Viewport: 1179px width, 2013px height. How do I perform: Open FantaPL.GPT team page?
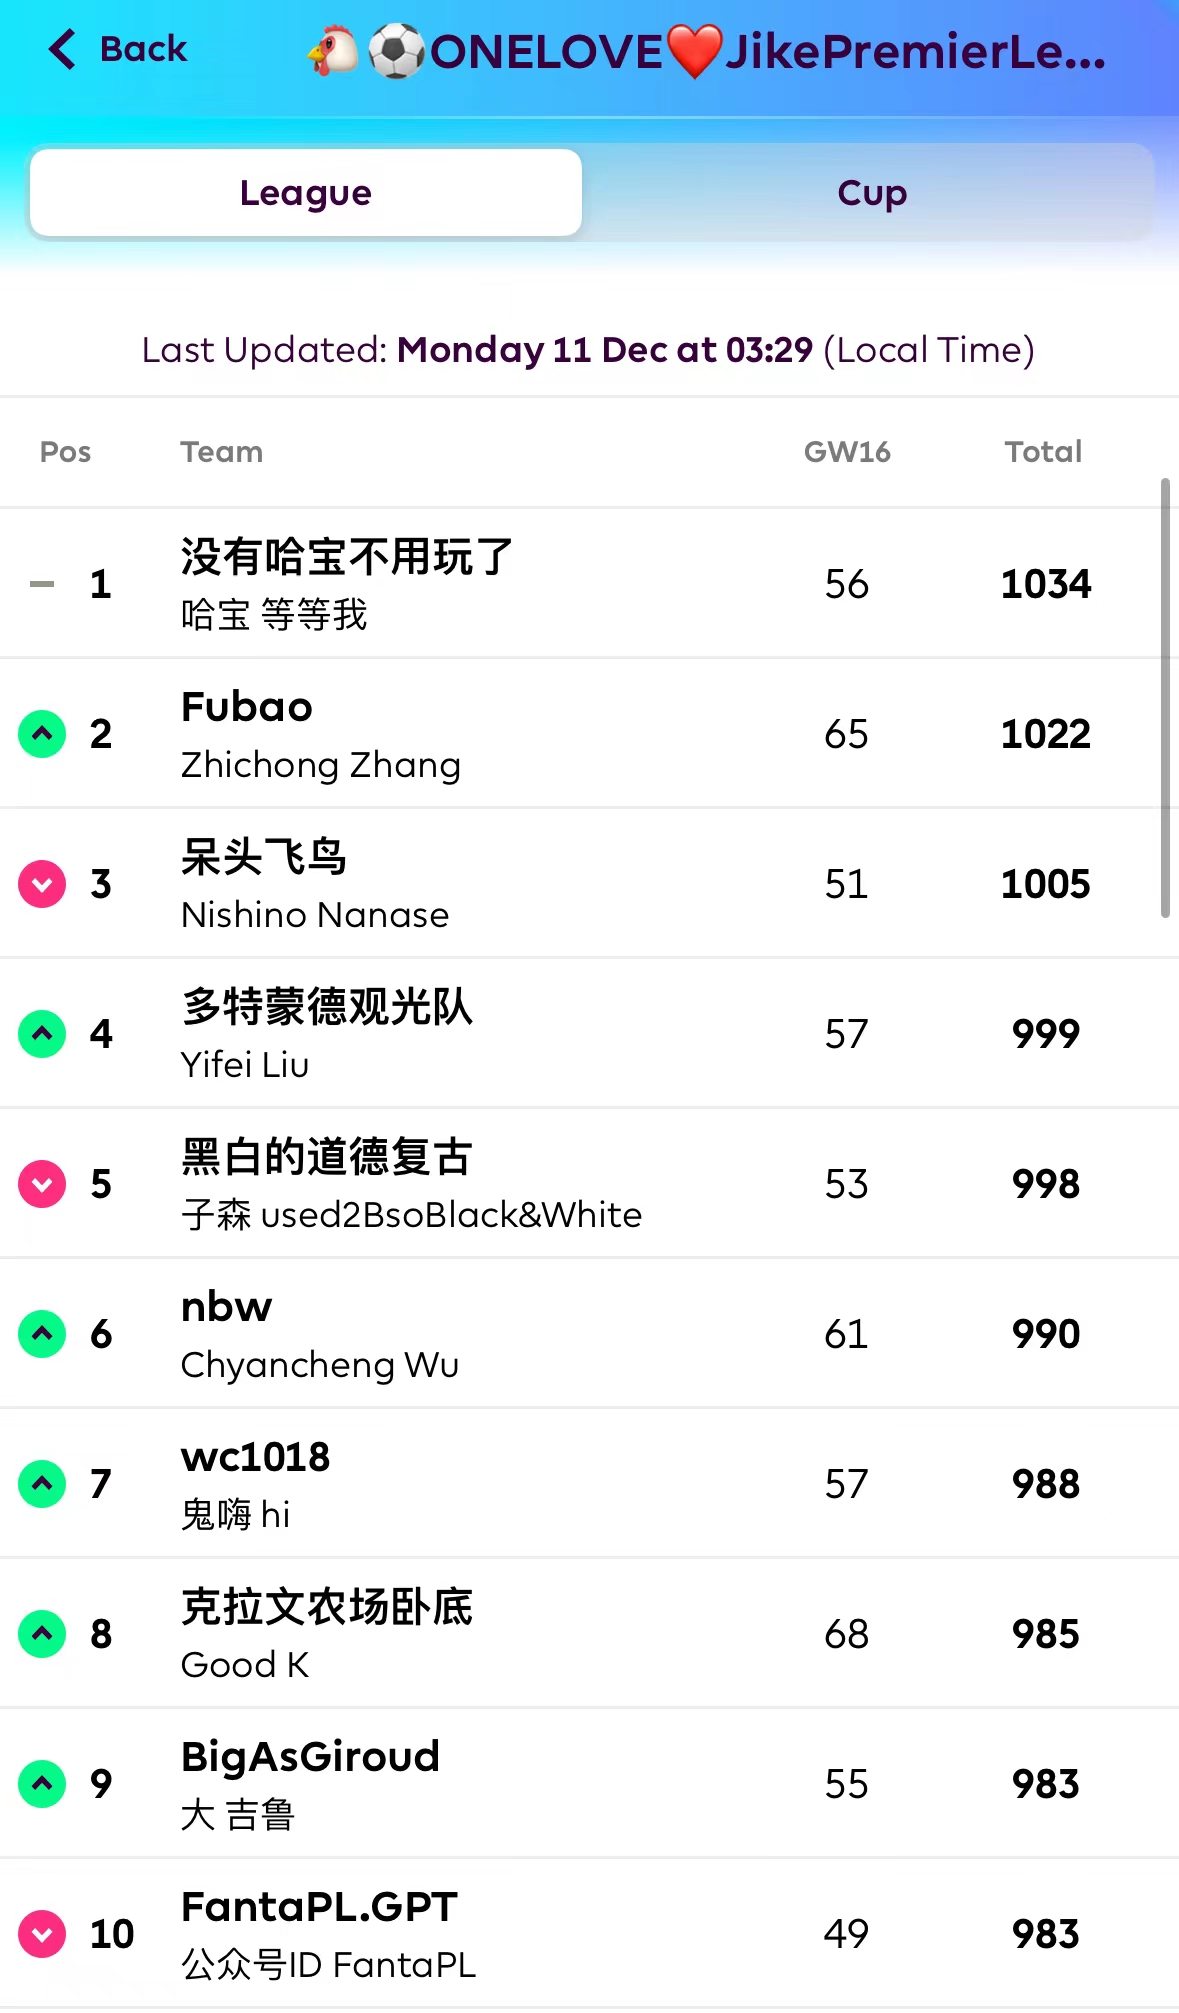pos(319,1908)
